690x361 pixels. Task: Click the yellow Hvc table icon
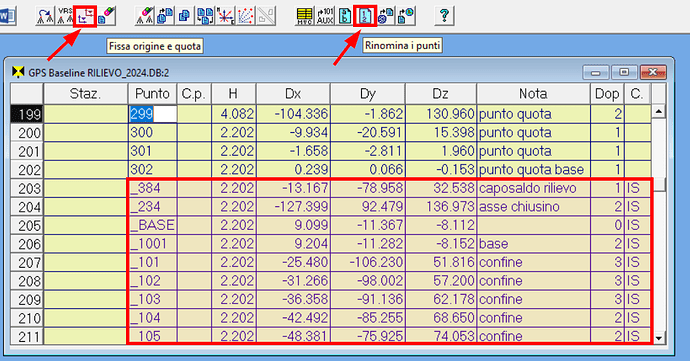(x=305, y=16)
